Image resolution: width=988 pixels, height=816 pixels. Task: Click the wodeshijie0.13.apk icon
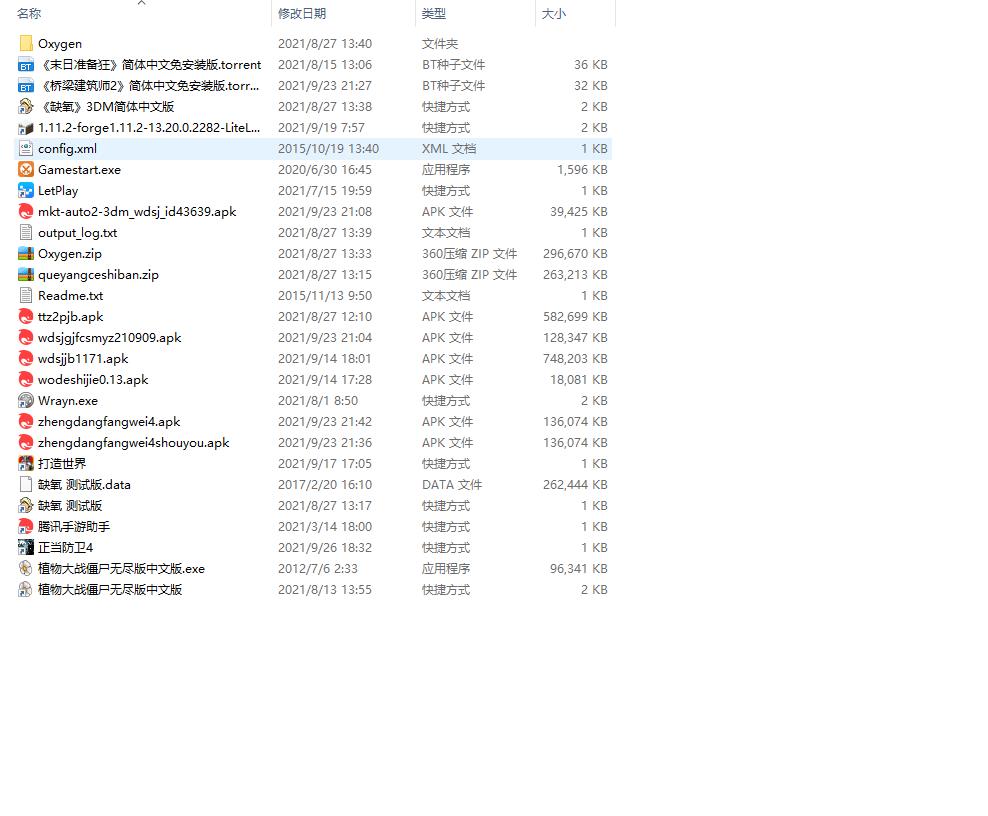pyautogui.click(x=26, y=379)
